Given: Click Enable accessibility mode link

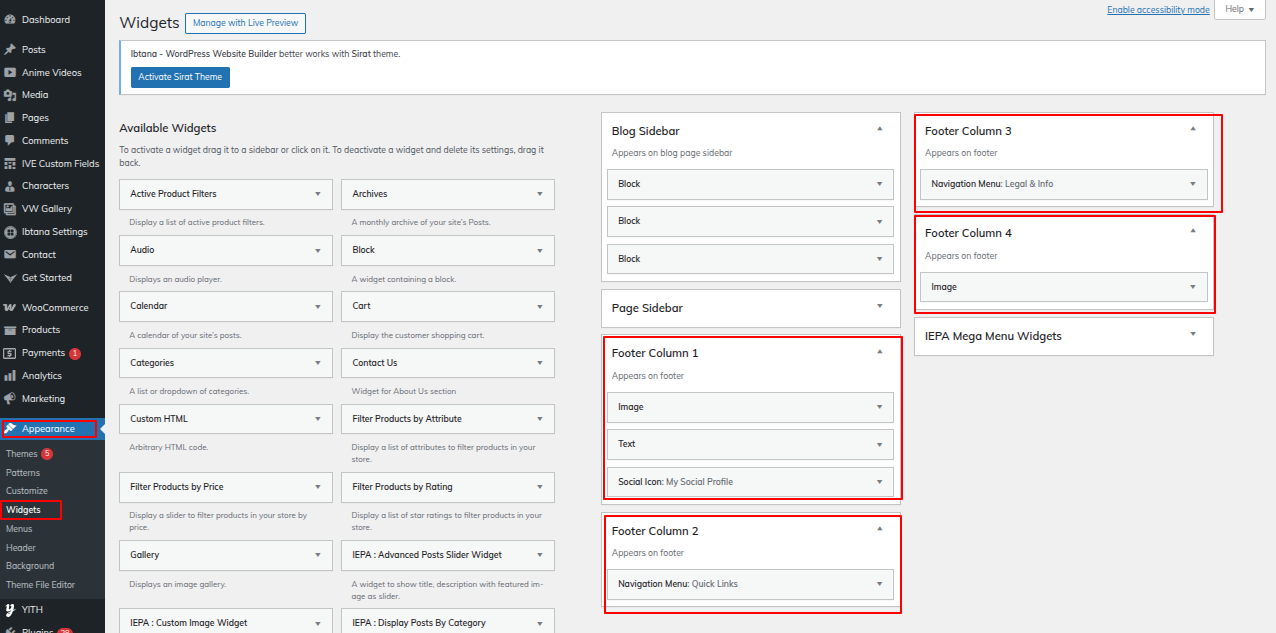Looking at the screenshot, I should coord(1158,10).
